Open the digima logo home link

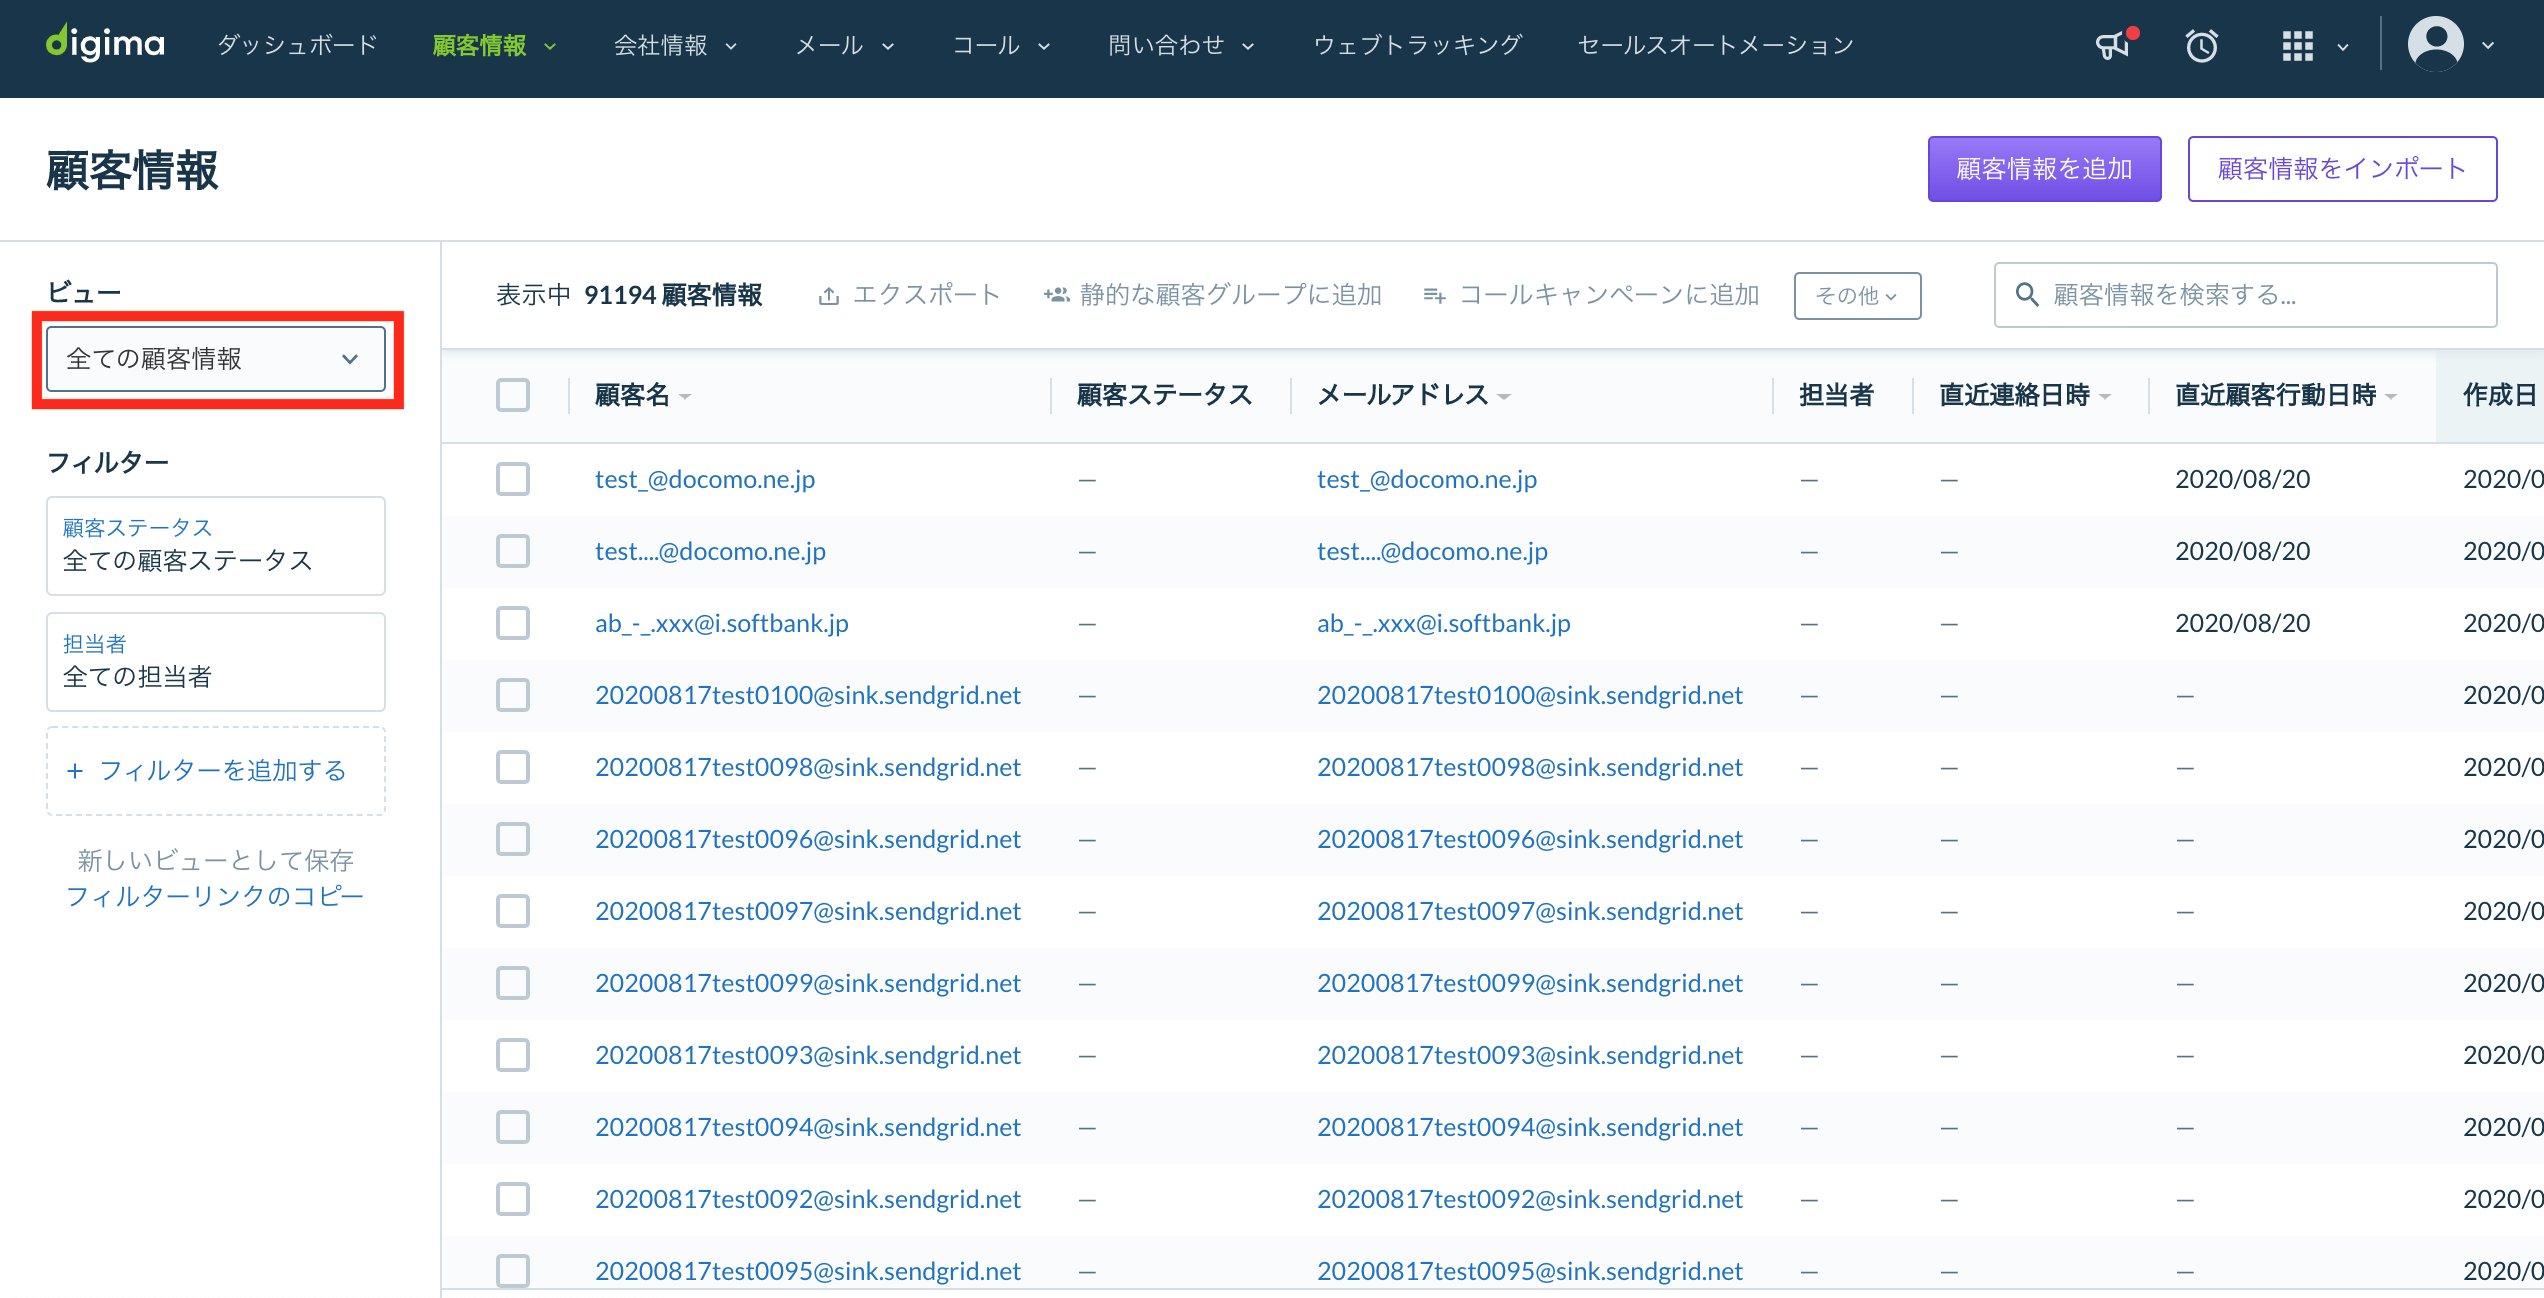point(105,44)
